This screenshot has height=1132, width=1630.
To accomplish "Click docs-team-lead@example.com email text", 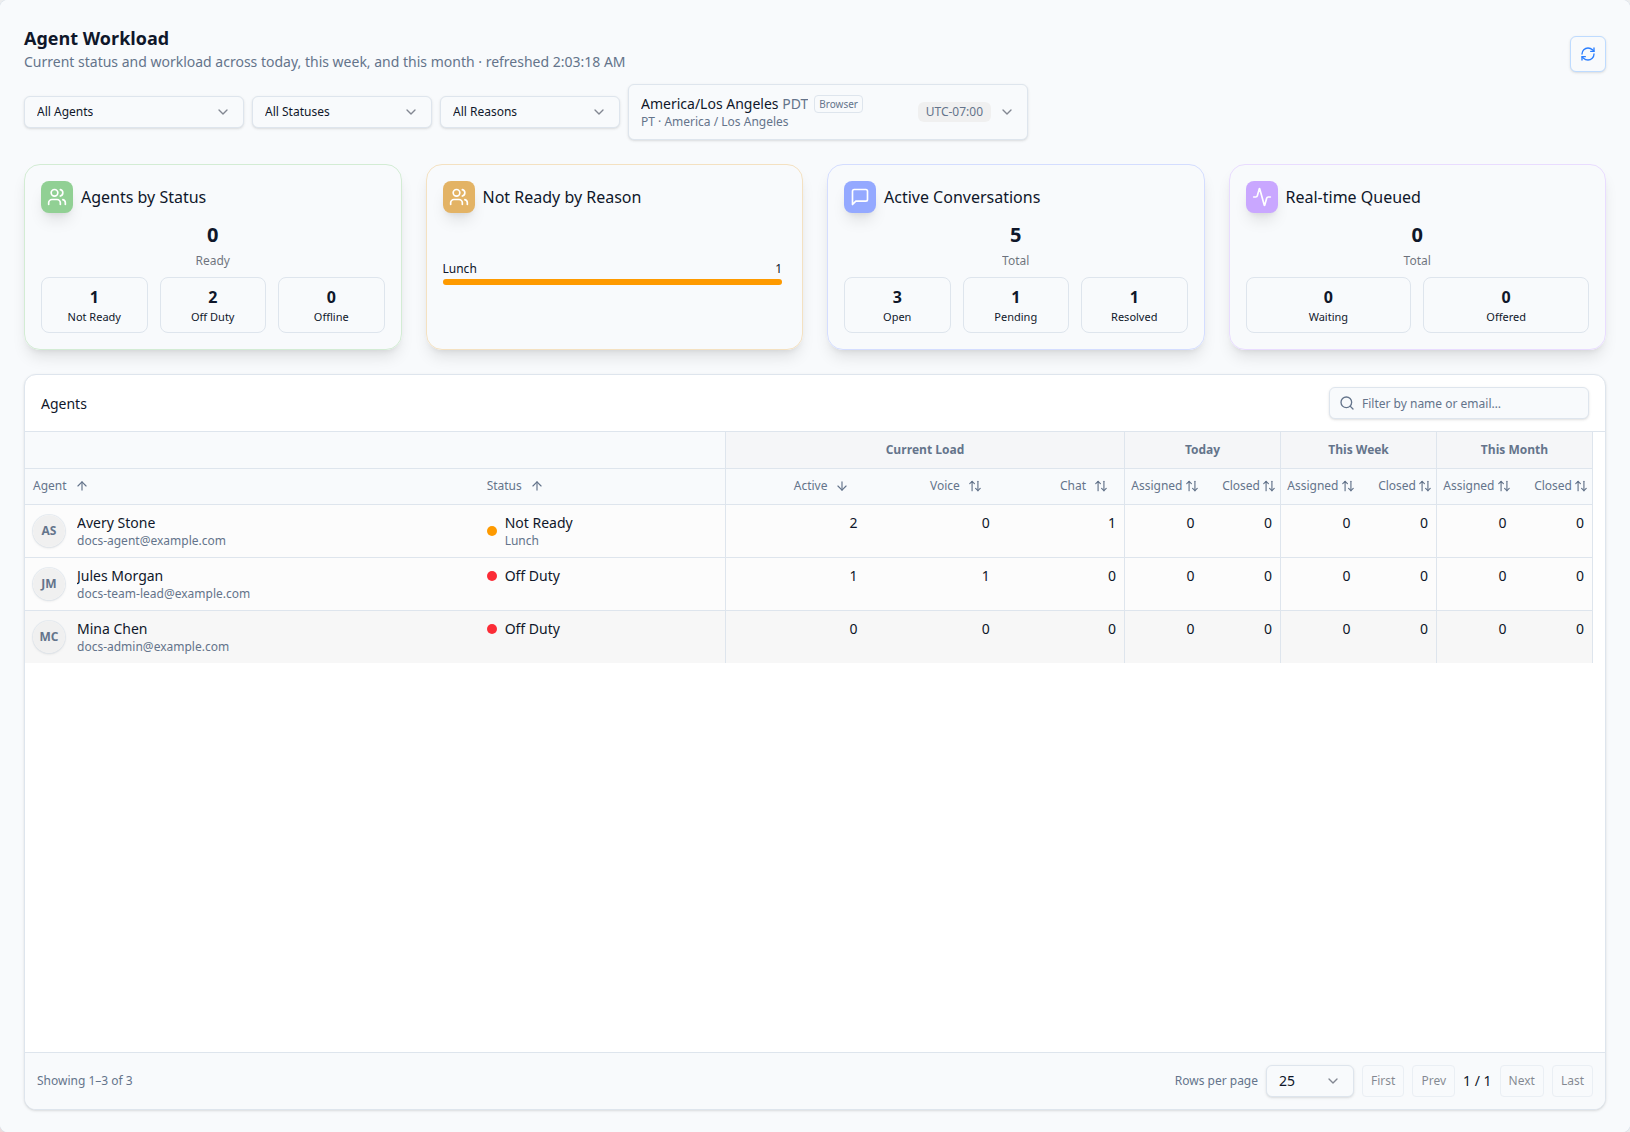I will 164,594.
